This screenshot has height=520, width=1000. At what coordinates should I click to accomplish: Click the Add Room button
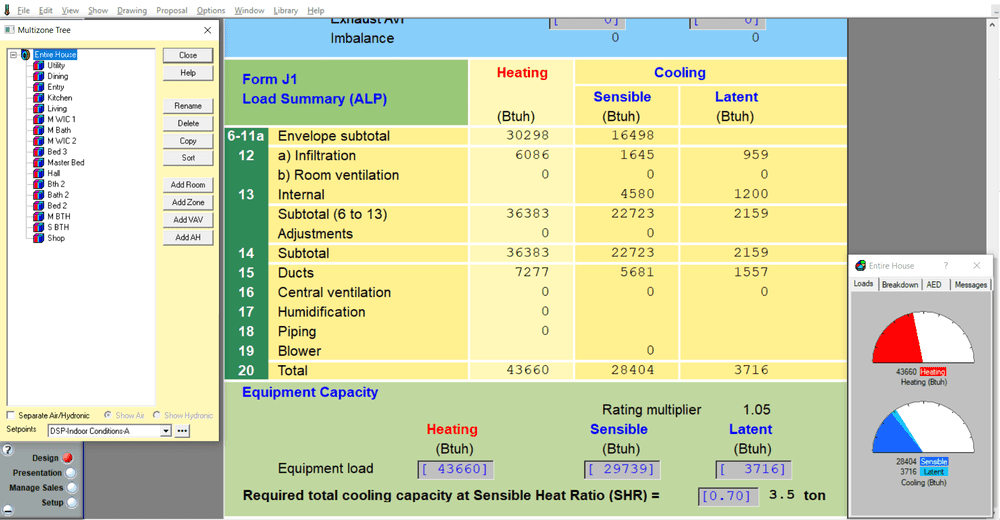point(188,185)
